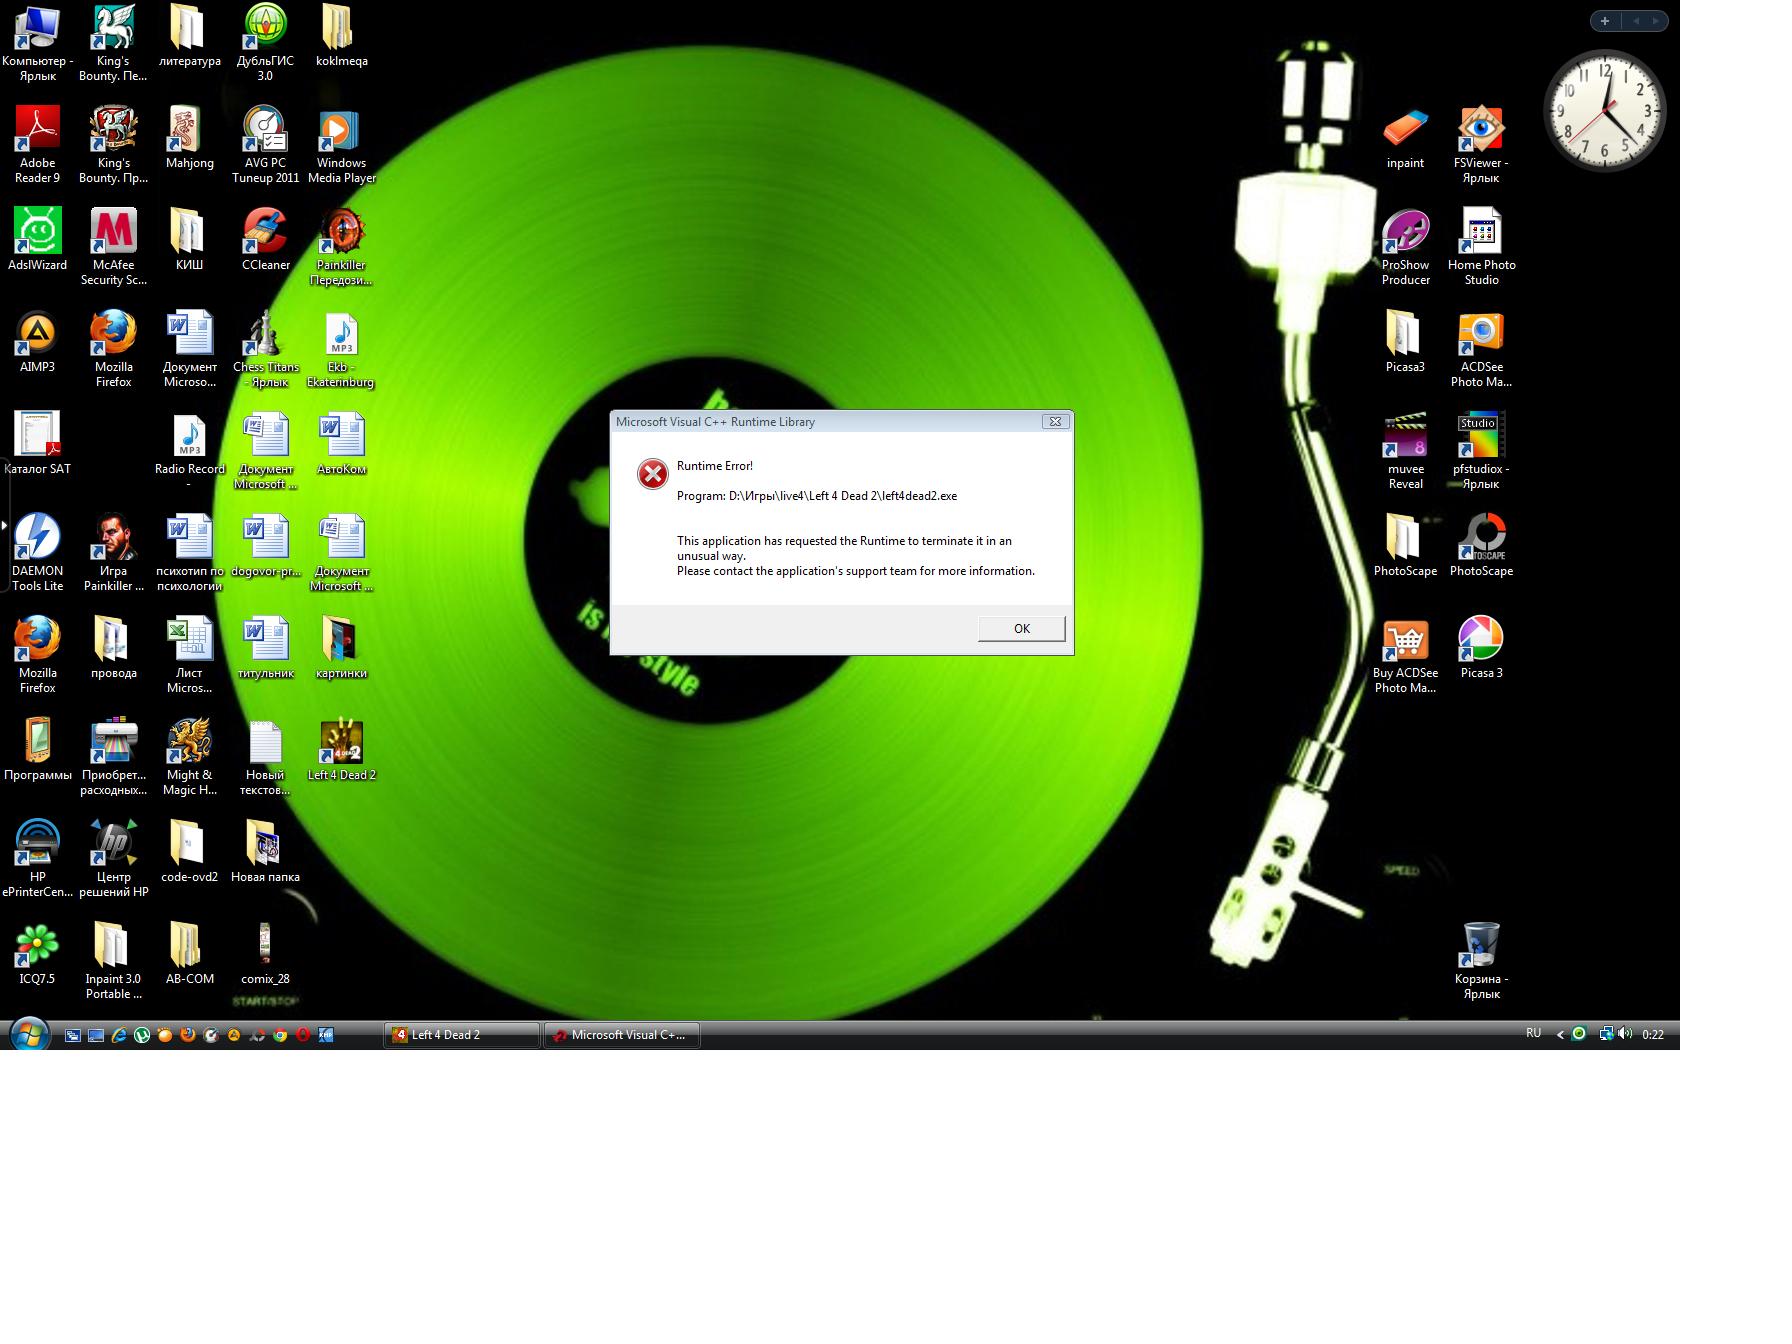Open the Windows Start menu orb
Image resolution: width=1792 pixels, height=1344 pixels.
point(28,1035)
